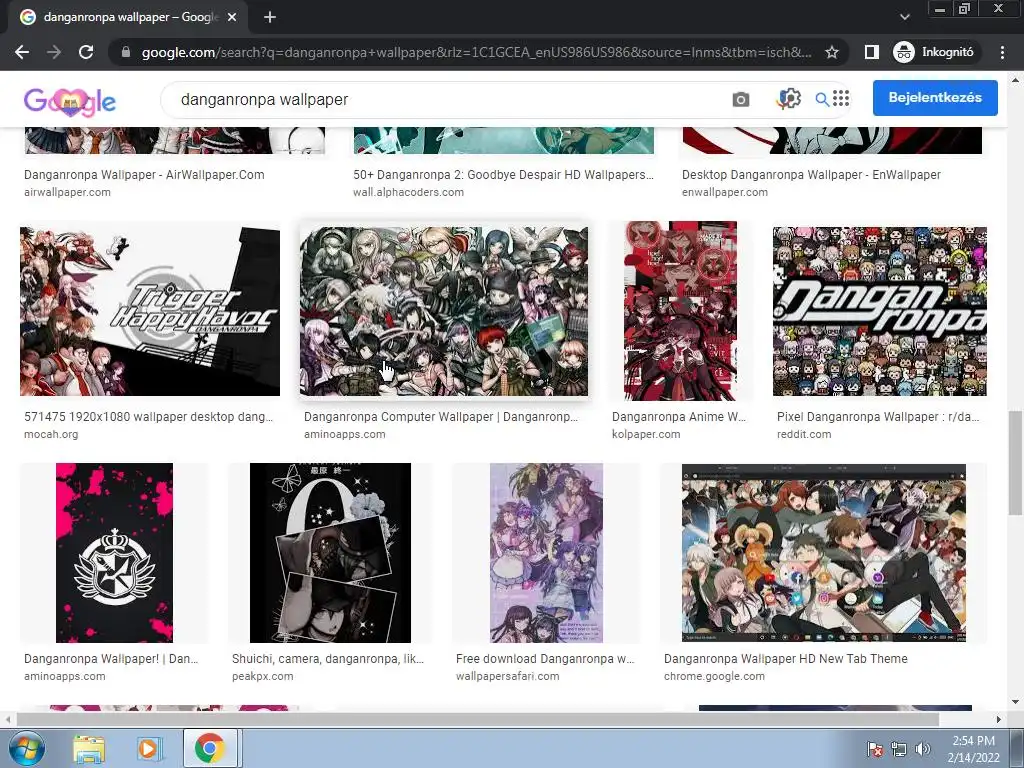Open the tab search dropdown arrow

(x=904, y=17)
